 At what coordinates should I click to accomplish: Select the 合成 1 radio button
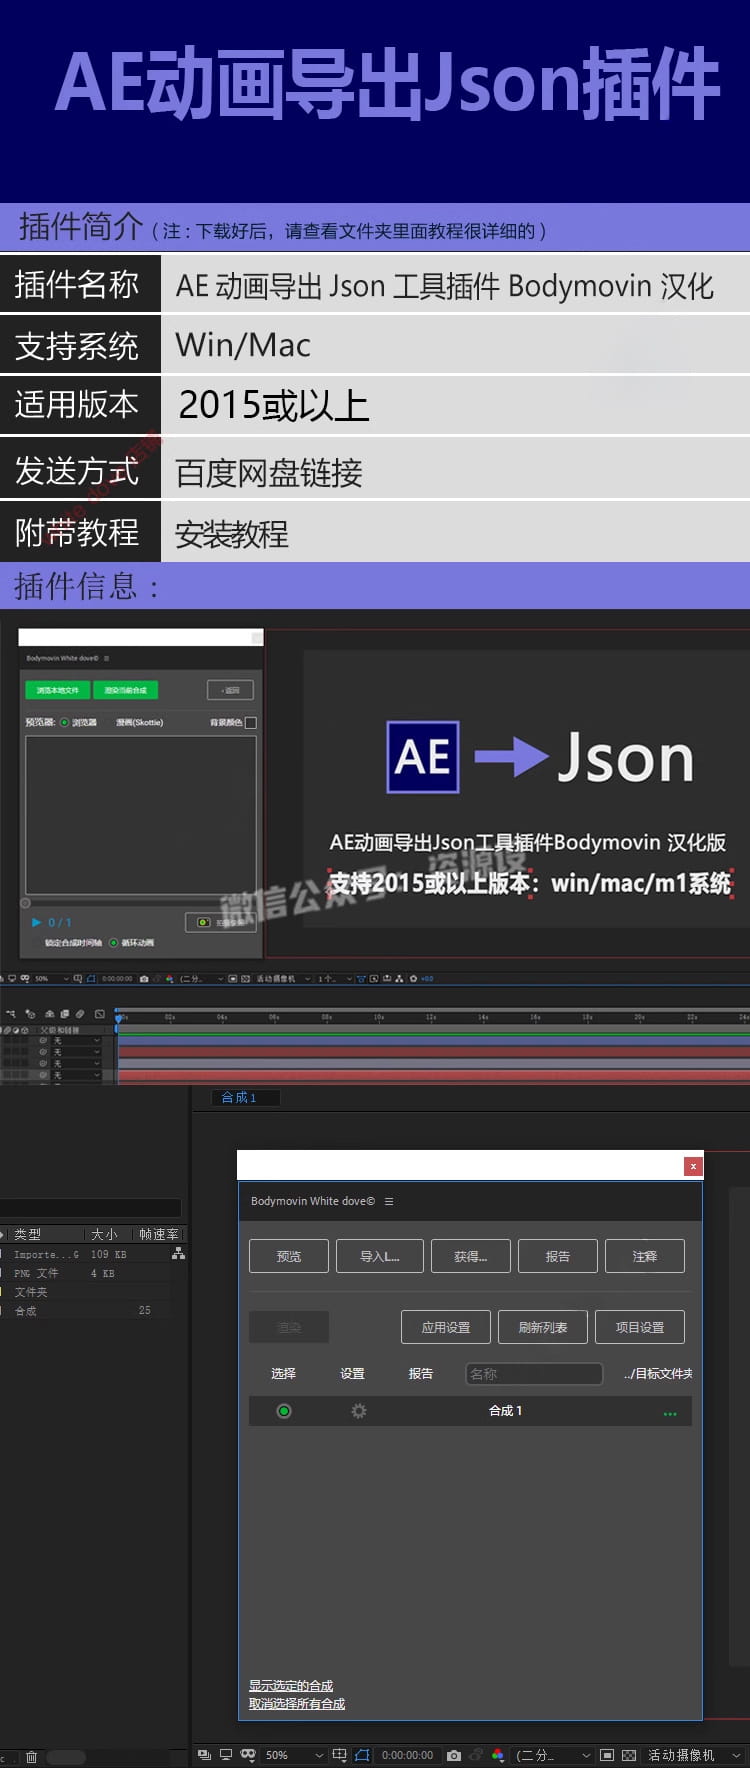pyautogui.click(x=284, y=1411)
